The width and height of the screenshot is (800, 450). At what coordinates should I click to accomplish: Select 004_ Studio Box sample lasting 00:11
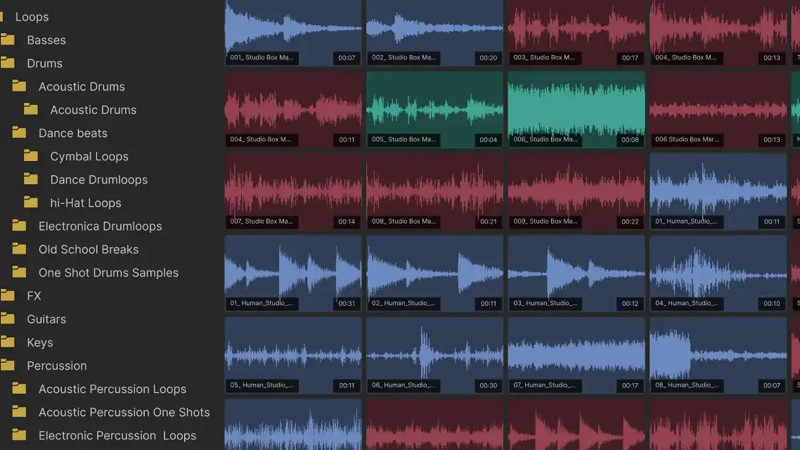tap(293, 110)
